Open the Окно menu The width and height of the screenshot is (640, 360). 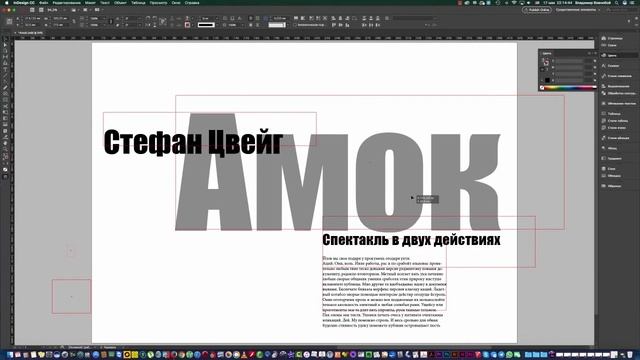pyautogui.click(x=176, y=3)
